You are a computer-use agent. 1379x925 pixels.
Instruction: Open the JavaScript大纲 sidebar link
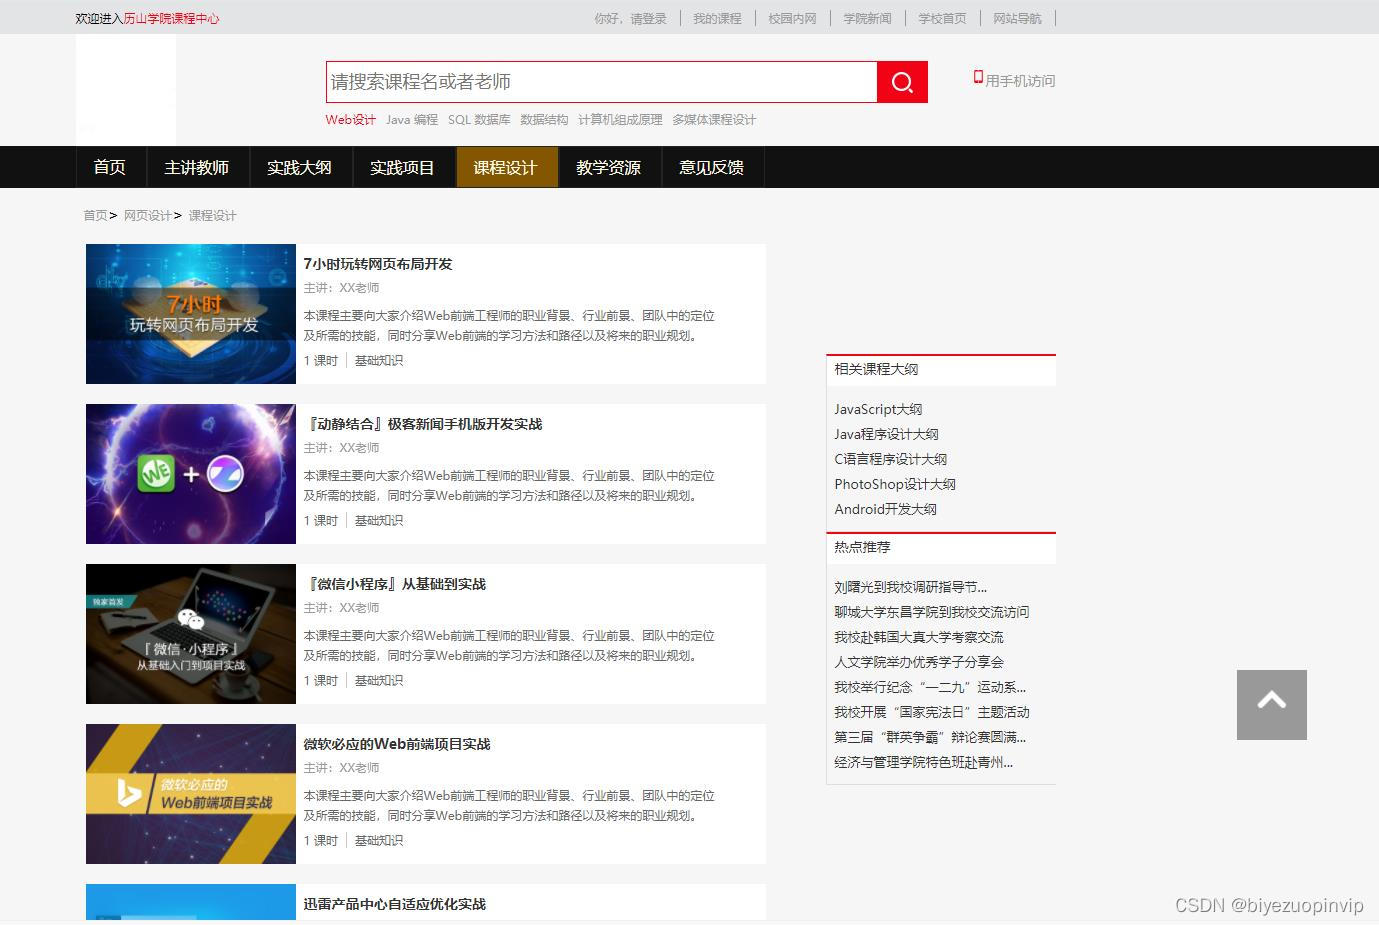coord(879,409)
